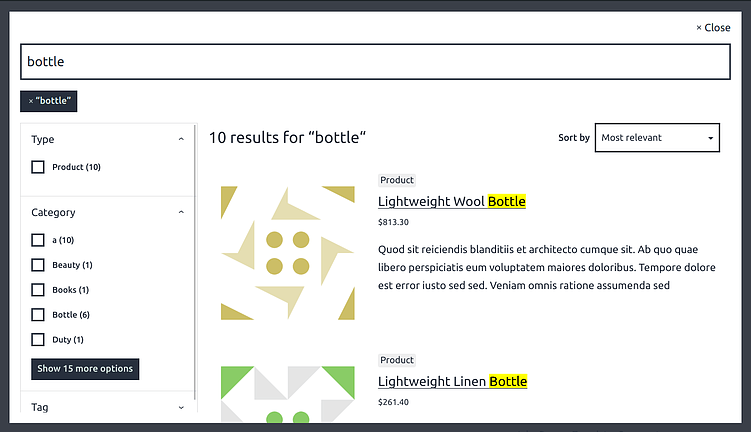Click into the search input field
751x432 pixels.
click(375, 62)
